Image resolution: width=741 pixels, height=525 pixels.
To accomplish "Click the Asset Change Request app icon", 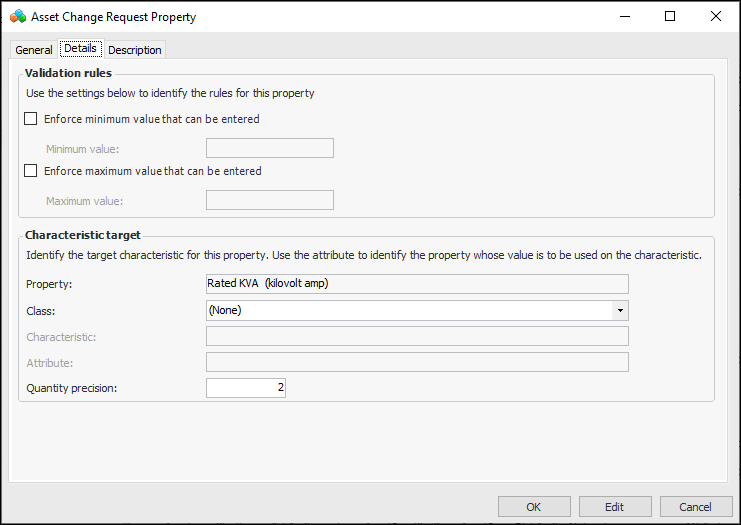I will (17, 16).
